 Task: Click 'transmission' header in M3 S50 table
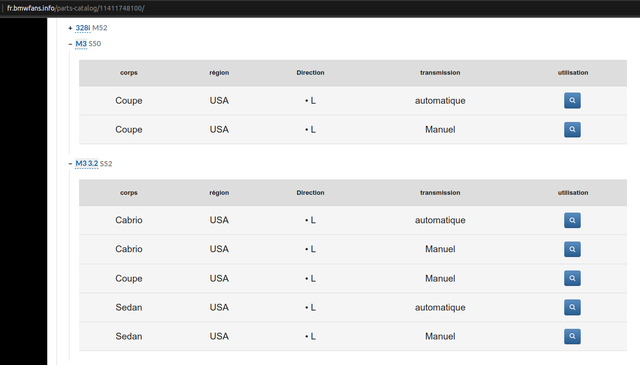point(440,73)
